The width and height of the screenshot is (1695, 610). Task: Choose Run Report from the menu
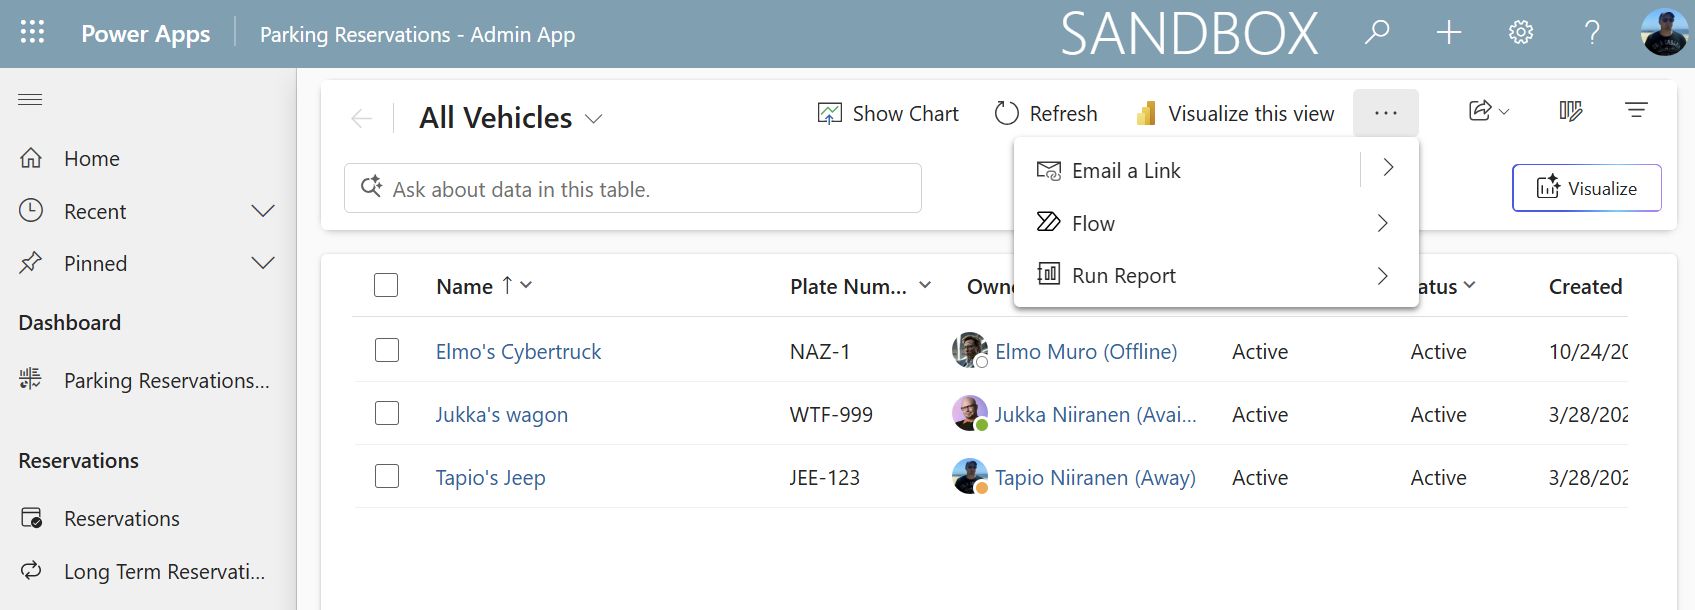coord(1124,276)
